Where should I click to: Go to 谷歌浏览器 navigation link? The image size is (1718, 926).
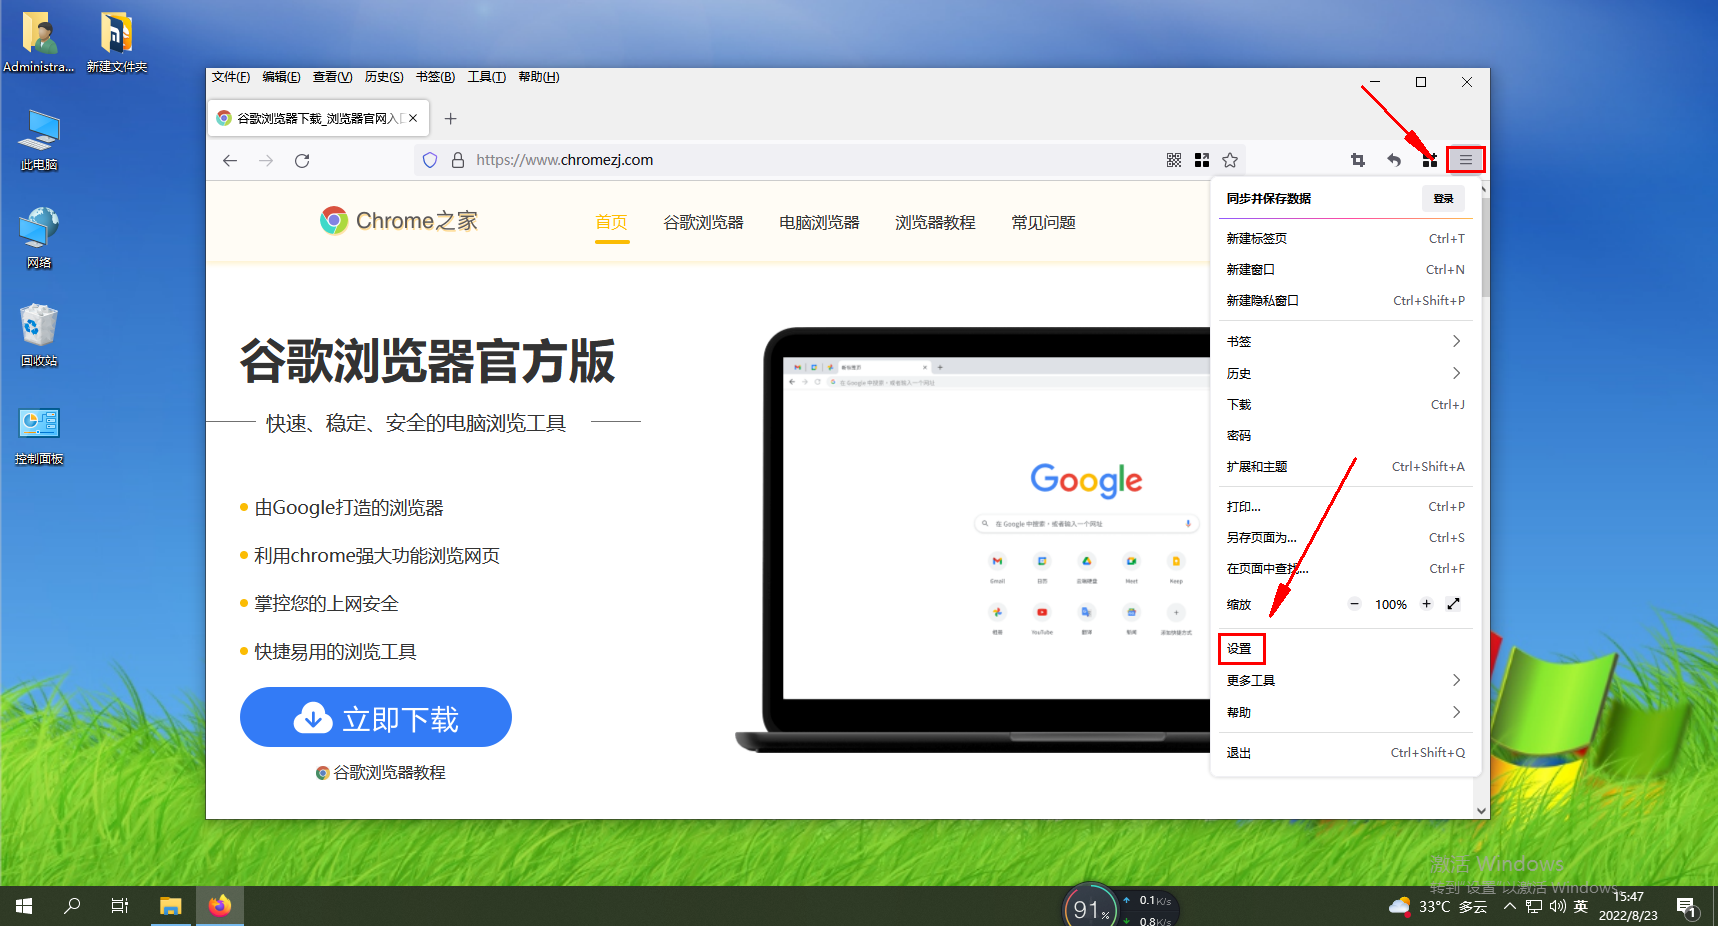pos(704,222)
